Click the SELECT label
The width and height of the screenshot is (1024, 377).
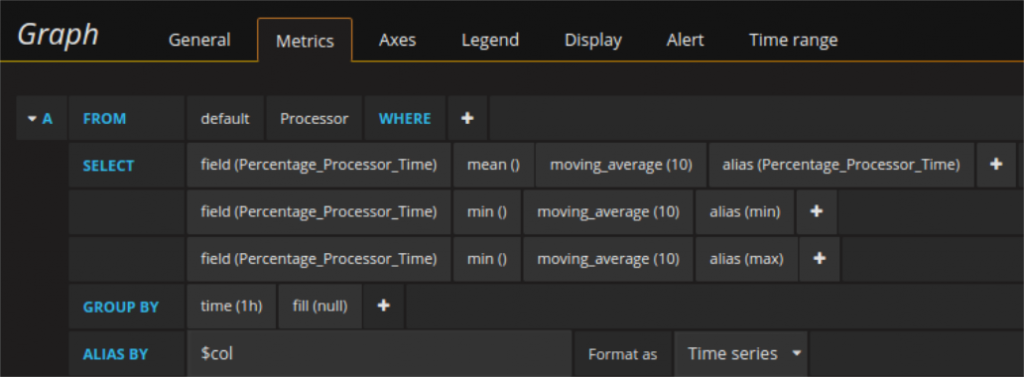(x=108, y=166)
